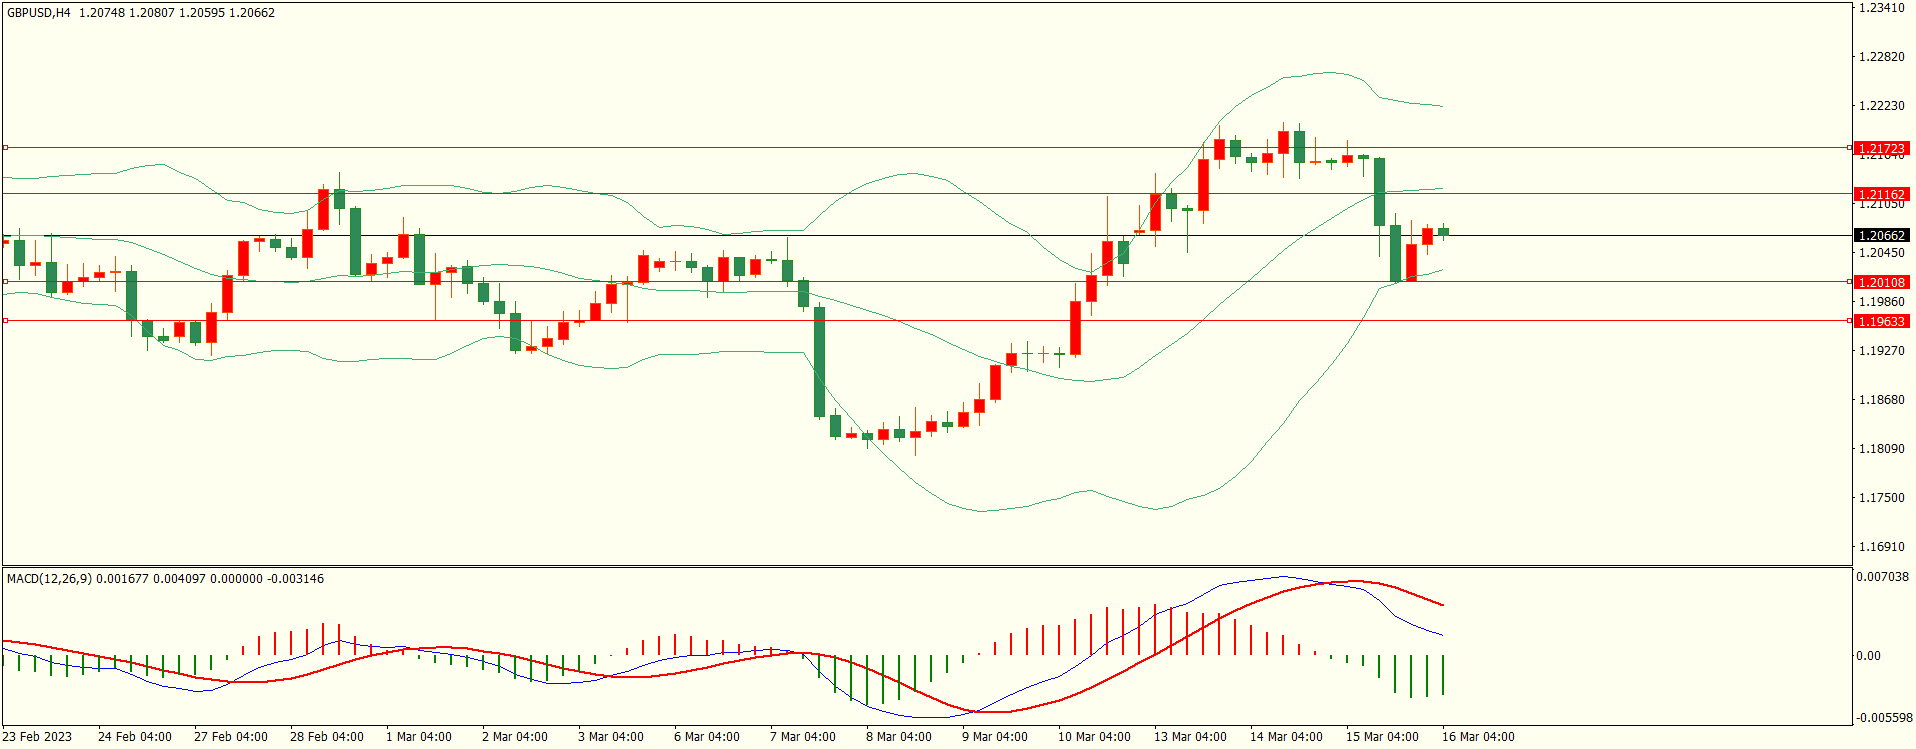The height and width of the screenshot is (749, 1916).
Task: Click the 1.22230 price axis value
Action: (1881, 106)
